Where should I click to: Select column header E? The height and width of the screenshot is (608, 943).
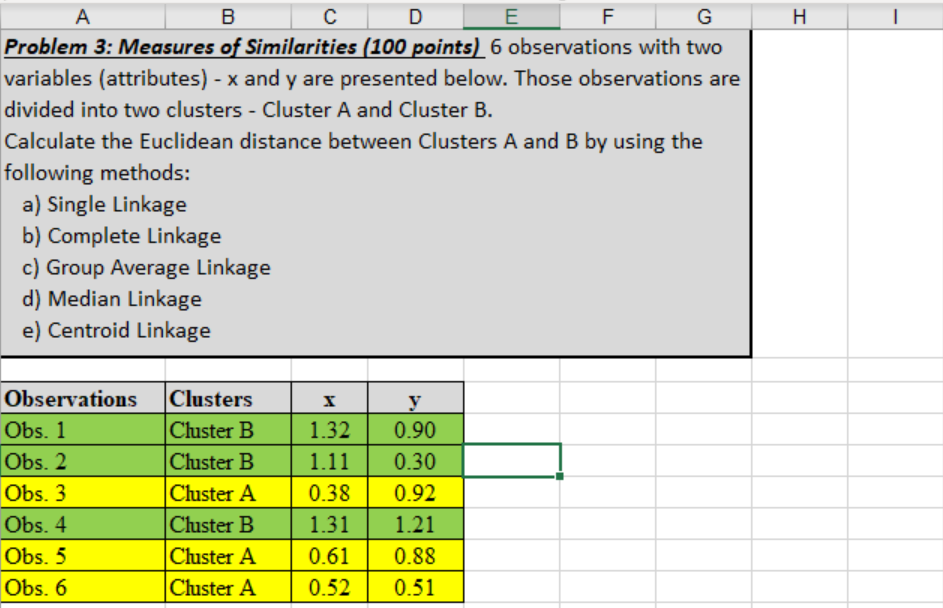[511, 16]
